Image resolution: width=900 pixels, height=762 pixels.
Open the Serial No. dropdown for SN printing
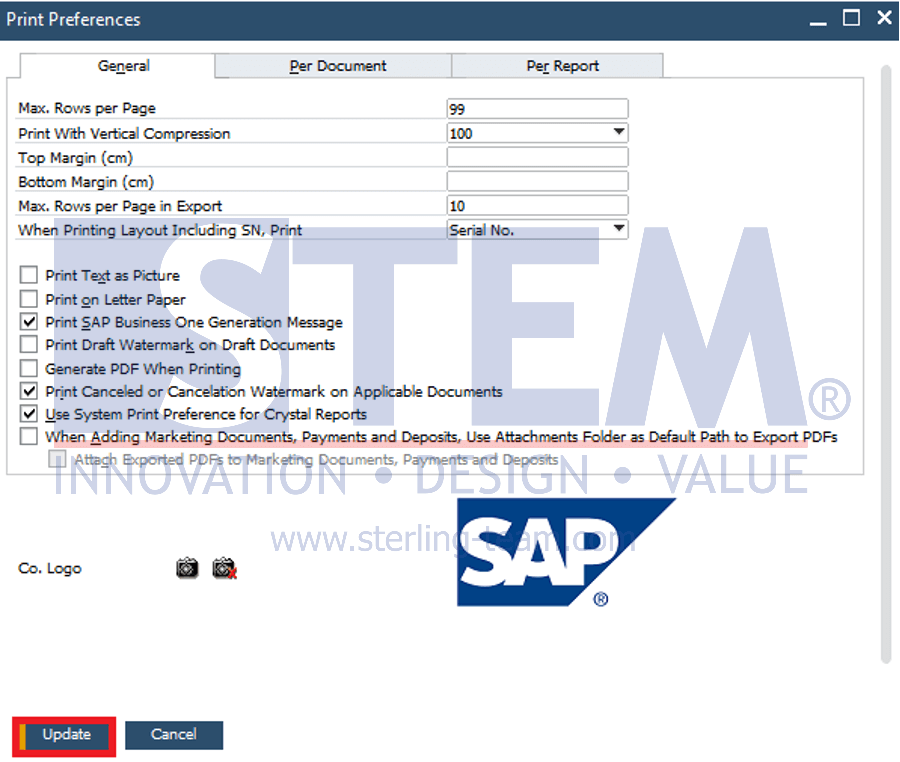coord(618,229)
